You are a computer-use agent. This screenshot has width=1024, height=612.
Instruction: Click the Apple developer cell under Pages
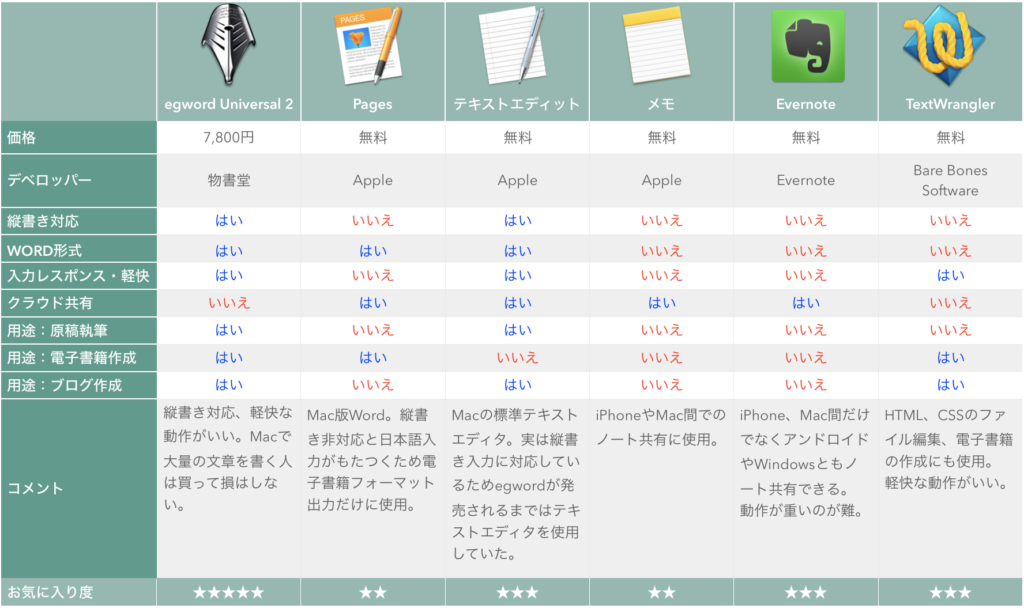(373, 180)
